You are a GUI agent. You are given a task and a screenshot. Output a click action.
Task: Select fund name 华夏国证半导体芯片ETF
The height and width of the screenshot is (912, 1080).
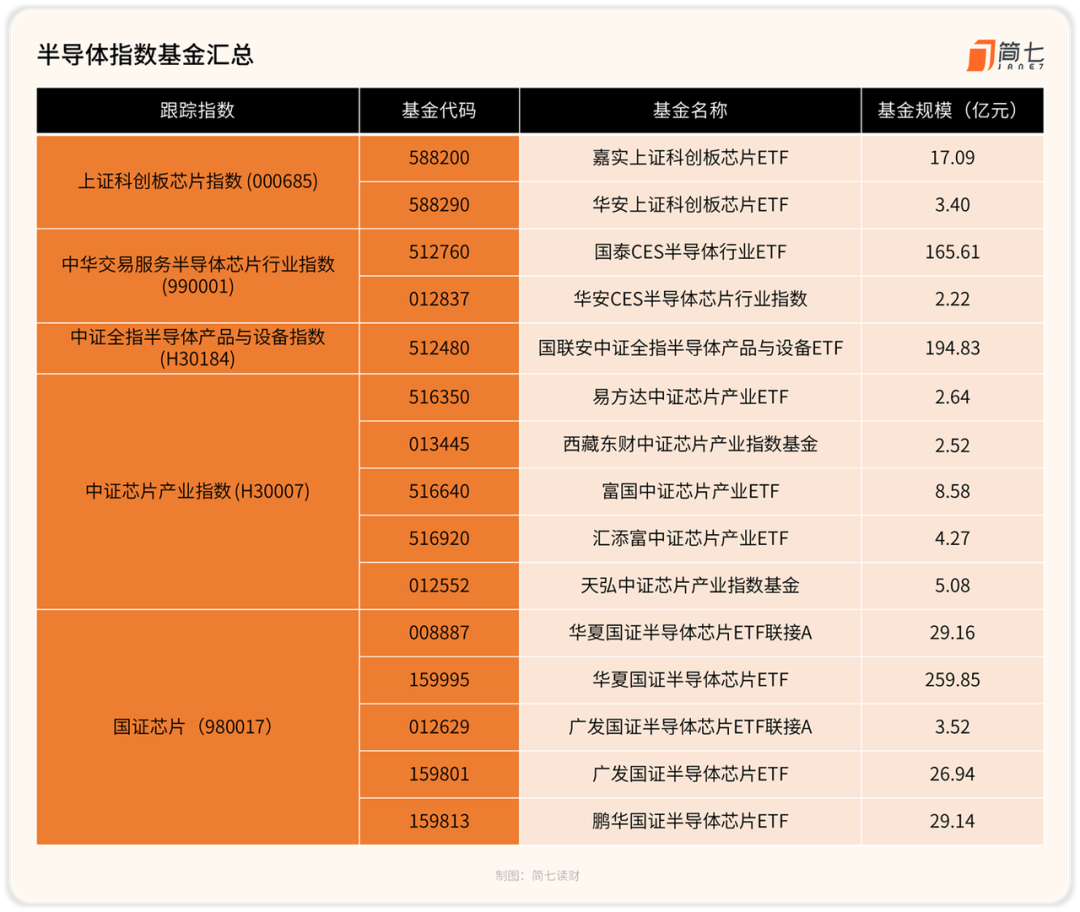[x=690, y=681]
